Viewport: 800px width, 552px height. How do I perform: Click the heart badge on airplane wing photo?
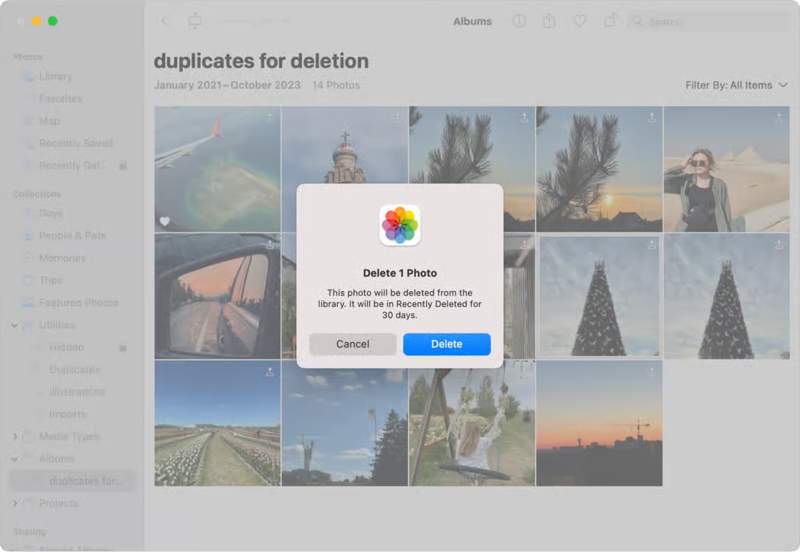165,221
